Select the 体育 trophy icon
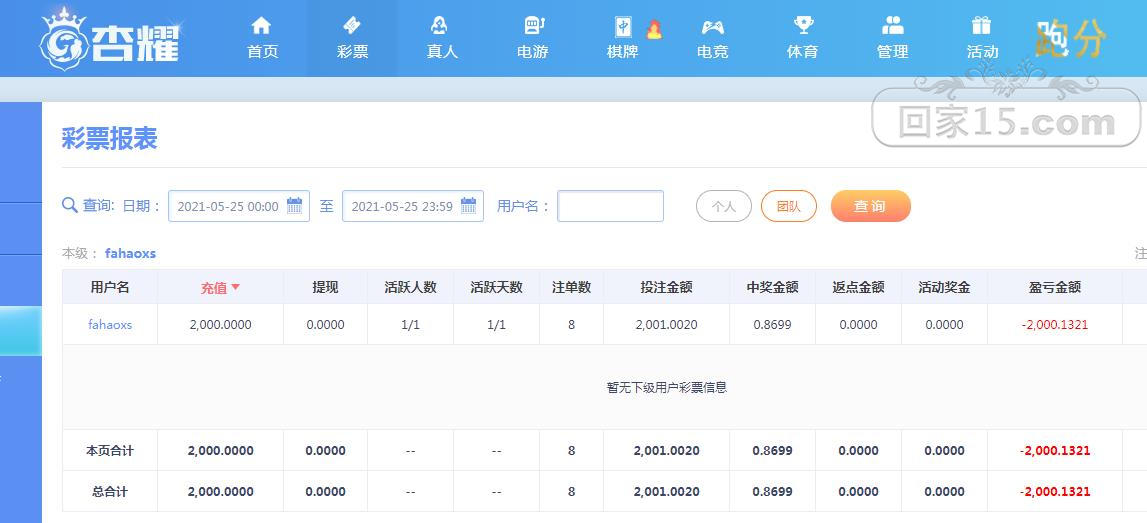Screen dimensions: 1147x523 [803, 26]
